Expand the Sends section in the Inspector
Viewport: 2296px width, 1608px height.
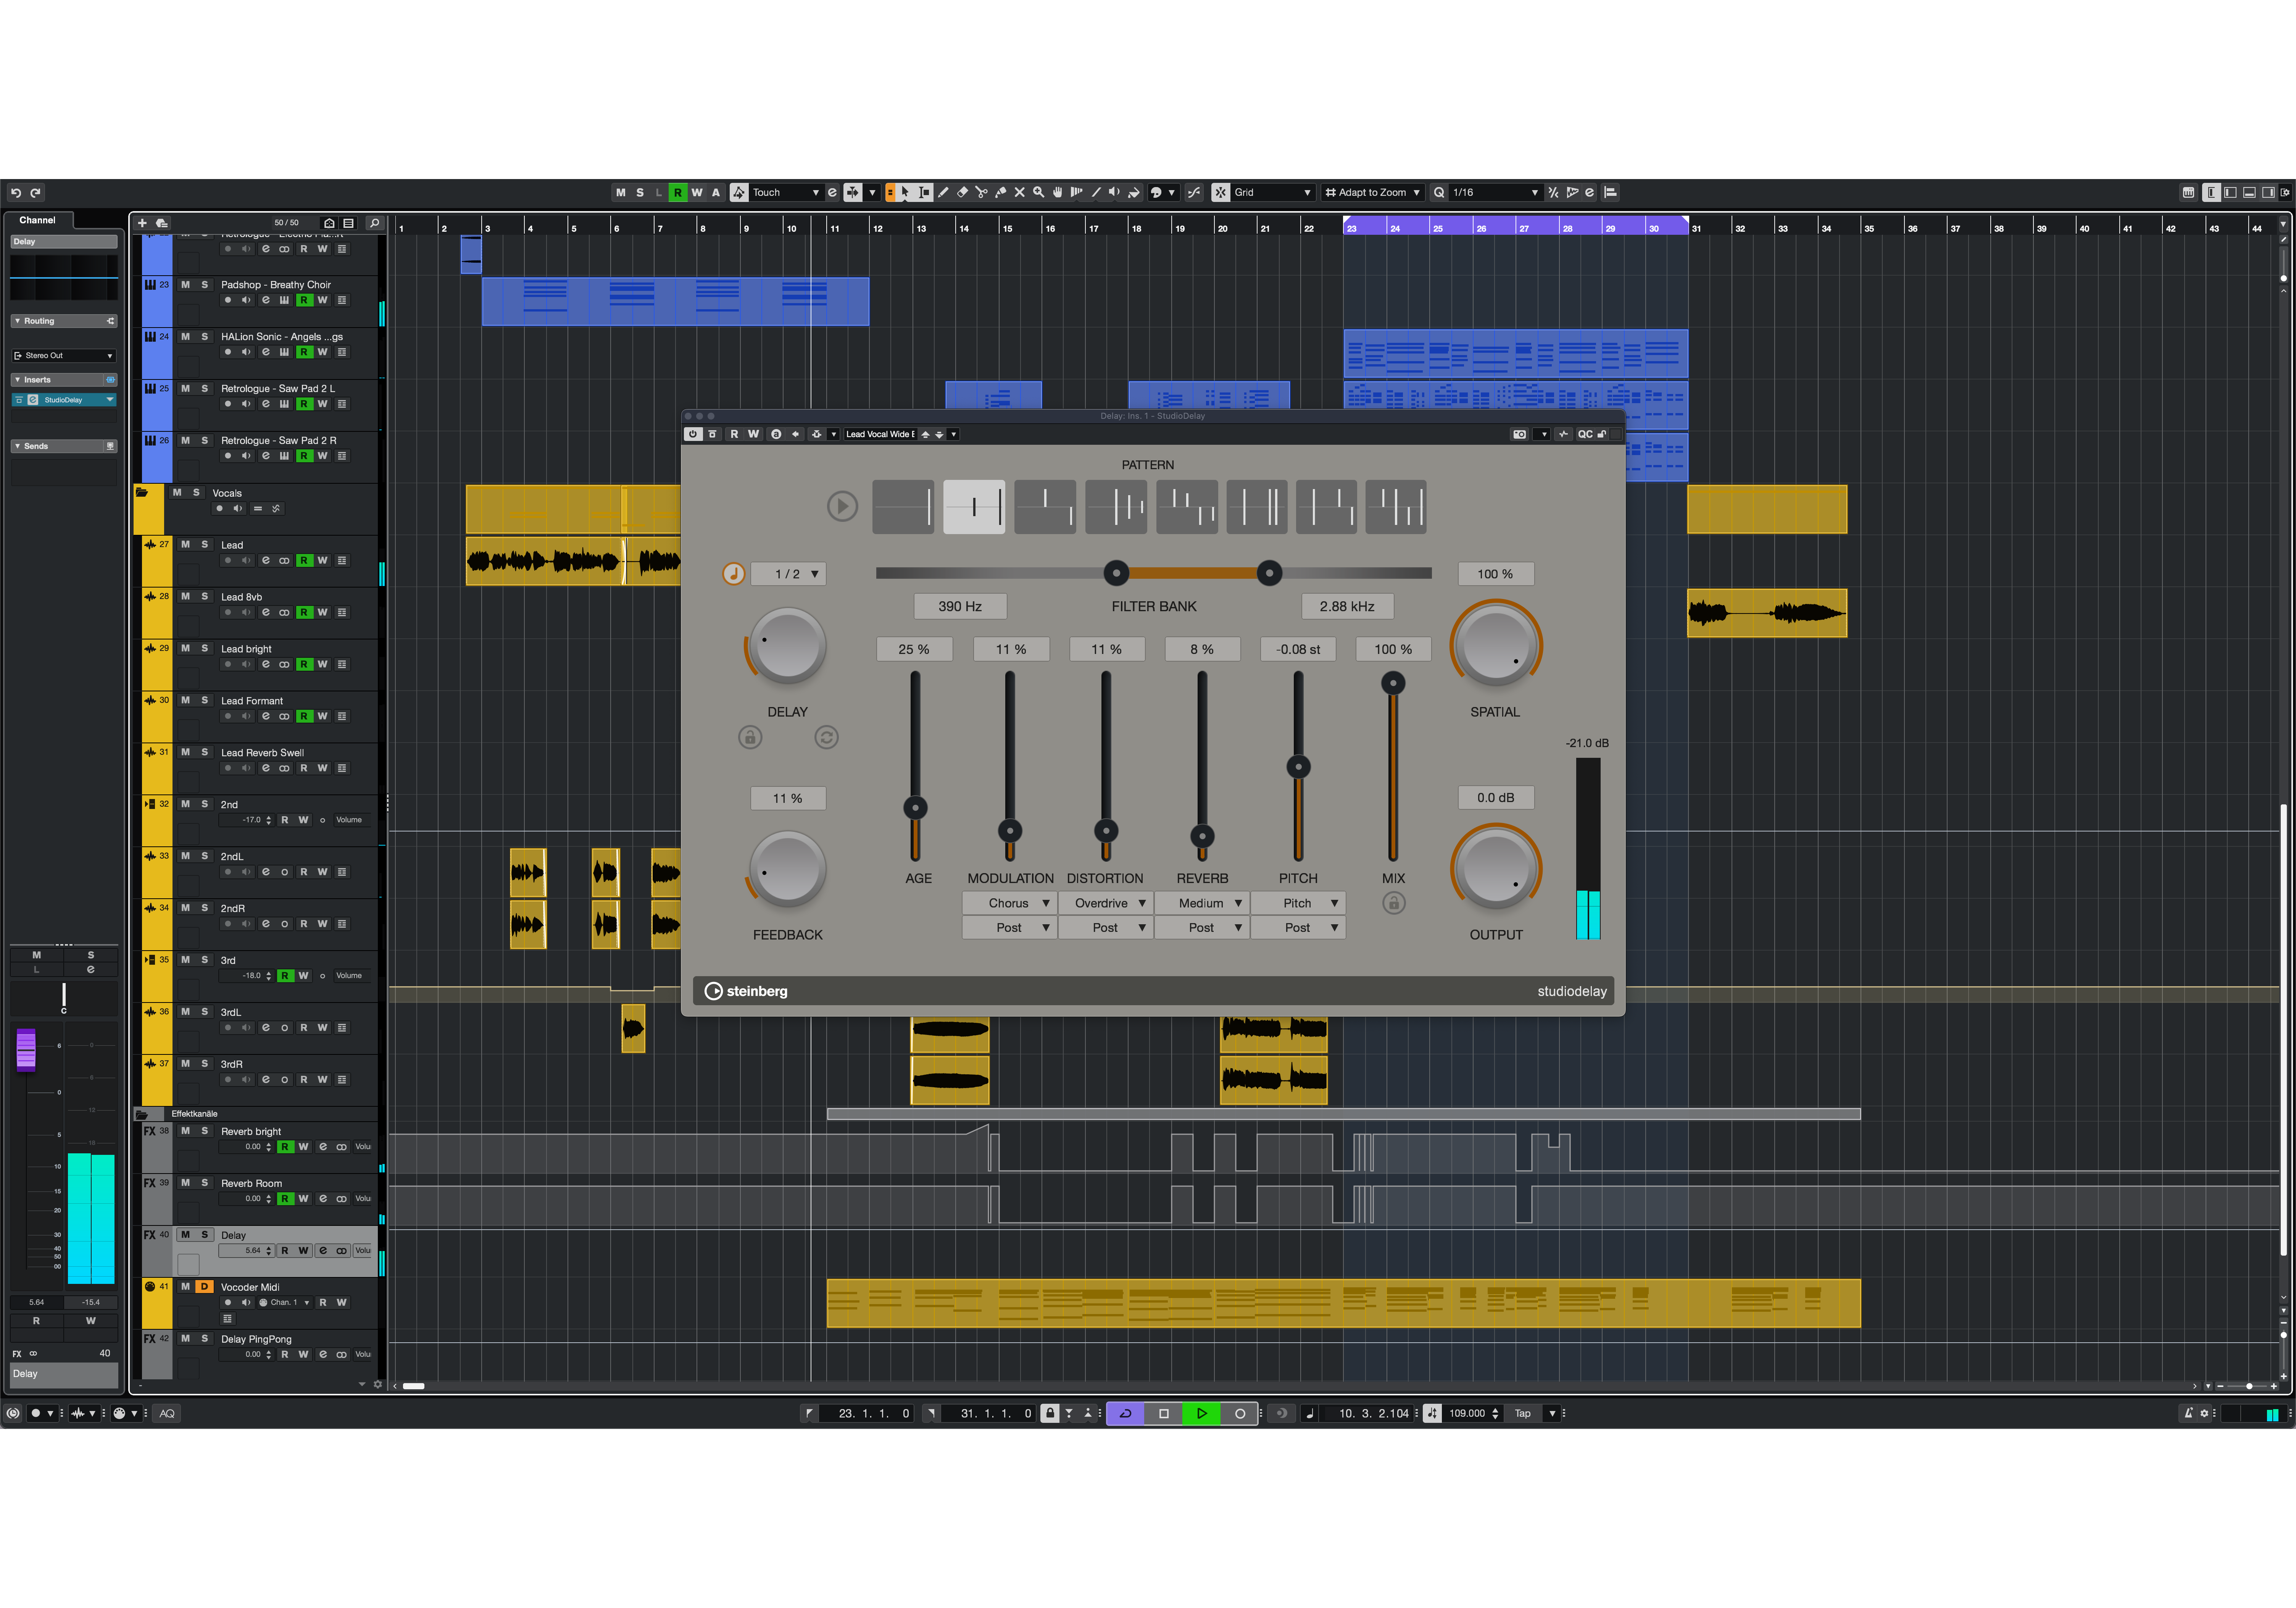point(17,446)
